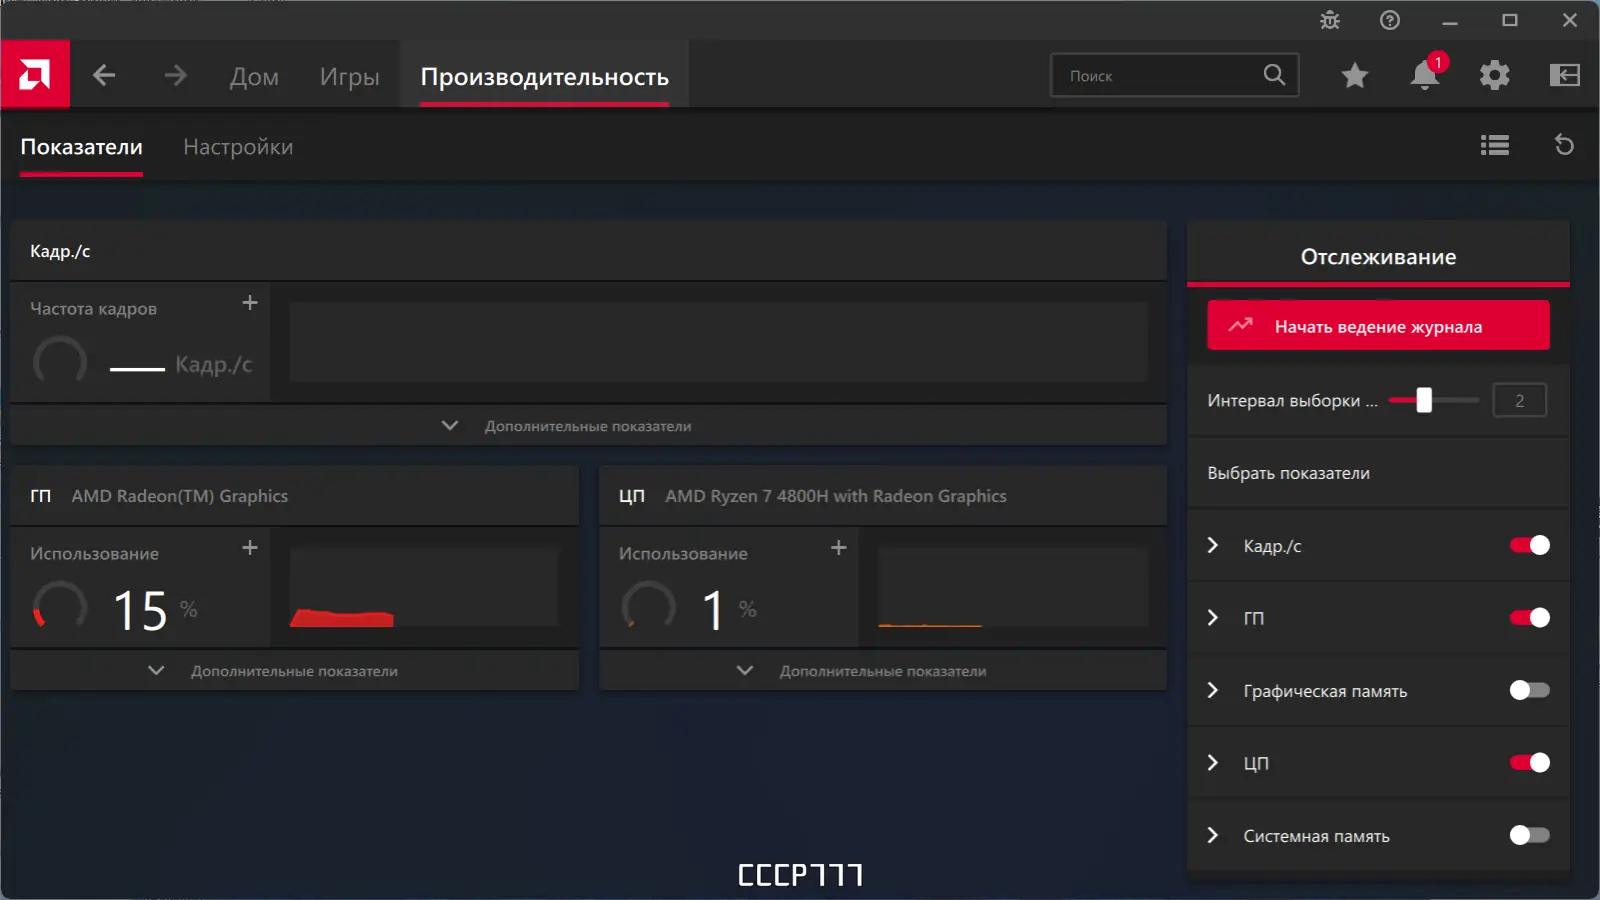Toggle ЦП tracking switch
The height and width of the screenshot is (900, 1600).
point(1530,763)
